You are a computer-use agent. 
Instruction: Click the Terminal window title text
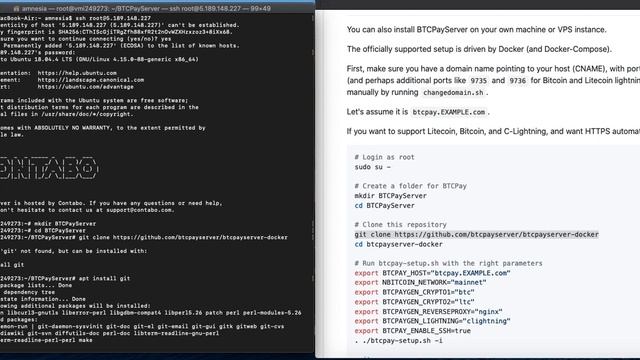pyautogui.click(x=146, y=9)
